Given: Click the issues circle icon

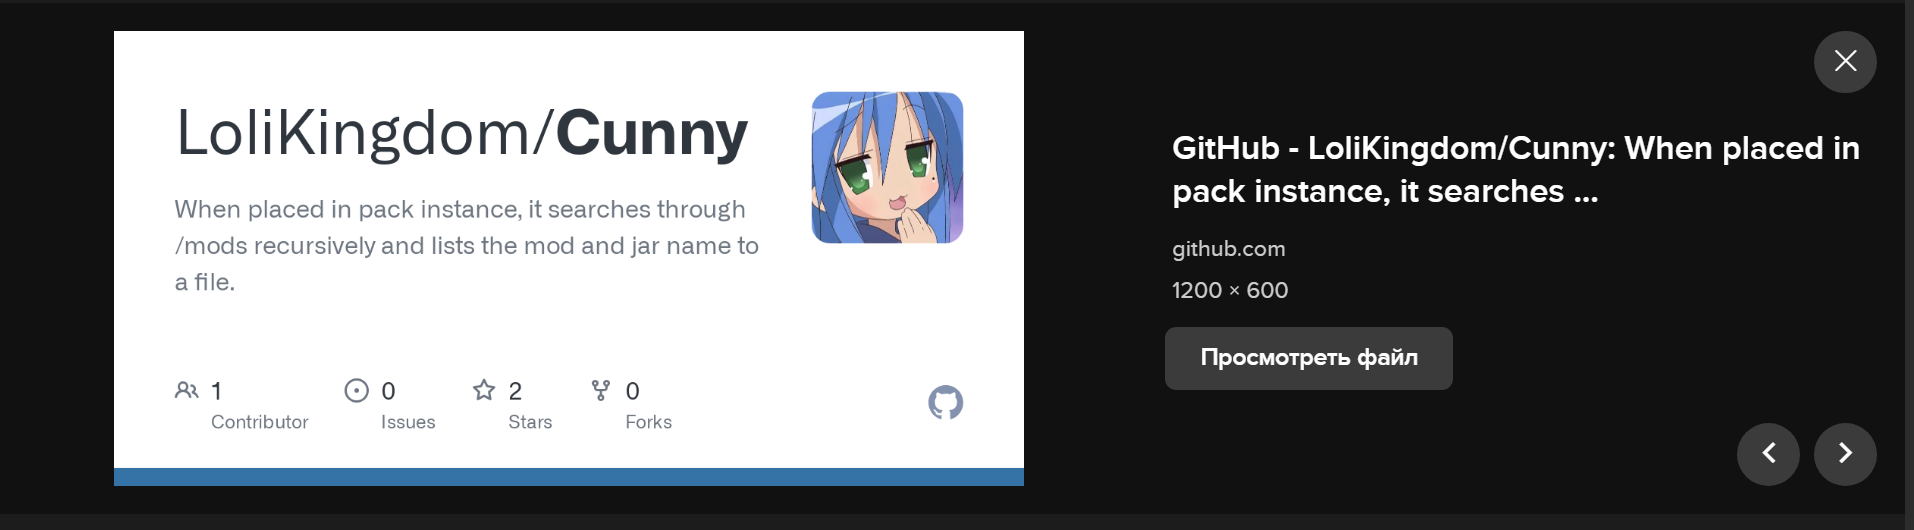Looking at the screenshot, I should (356, 390).
